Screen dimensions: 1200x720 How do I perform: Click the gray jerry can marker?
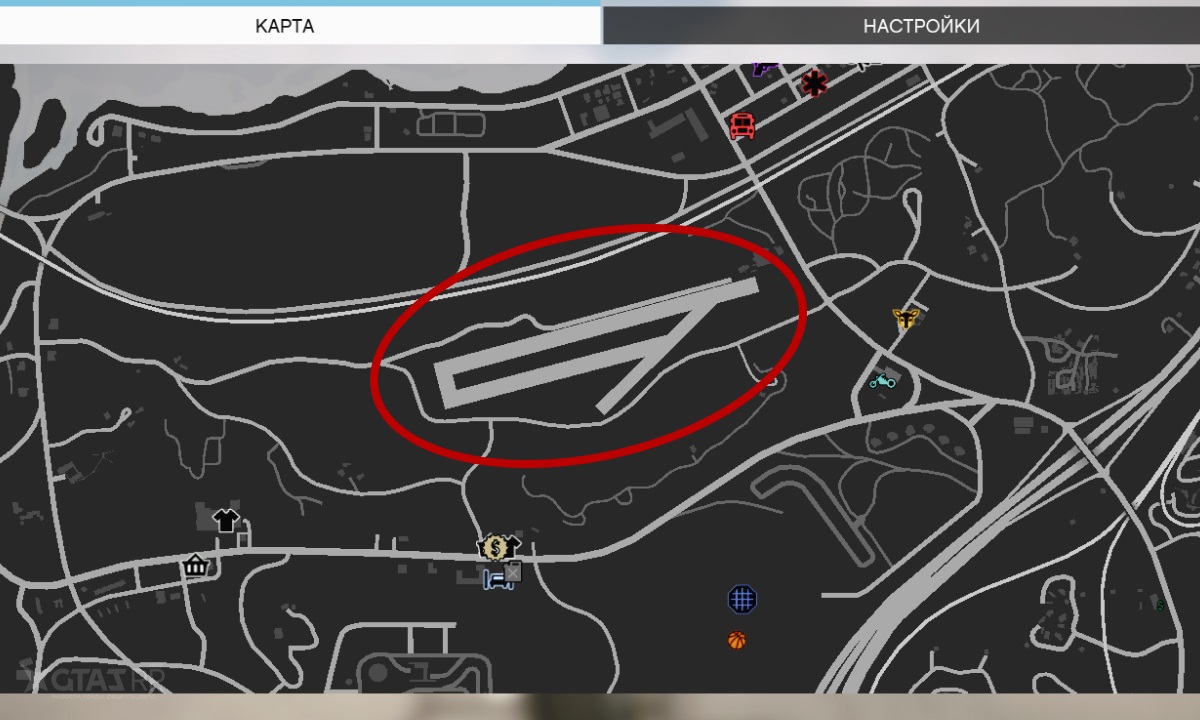512,572
